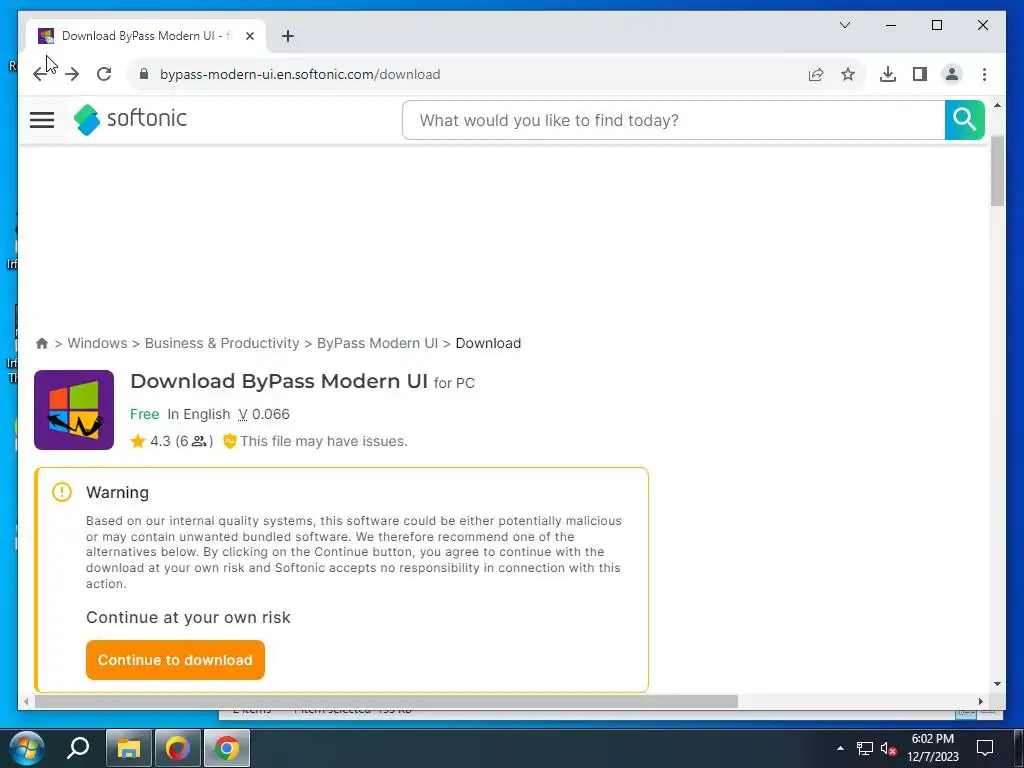1024x768 pixels.
Task: Click the home breadcrumb icon
Action: tap(42, 344)
